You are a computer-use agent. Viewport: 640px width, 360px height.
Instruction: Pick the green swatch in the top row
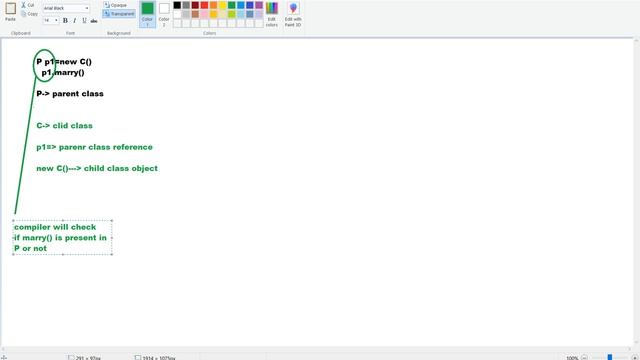click(231, 5)
